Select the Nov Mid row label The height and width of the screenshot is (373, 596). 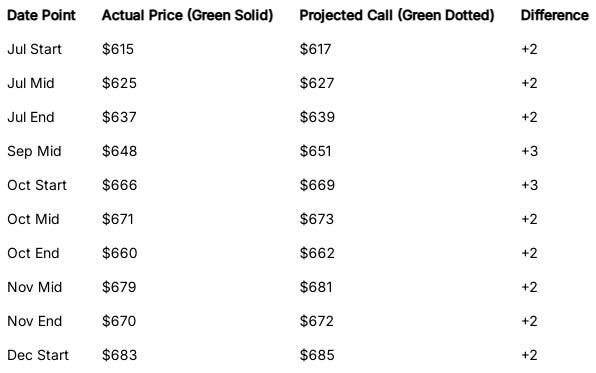coord(35,287)
